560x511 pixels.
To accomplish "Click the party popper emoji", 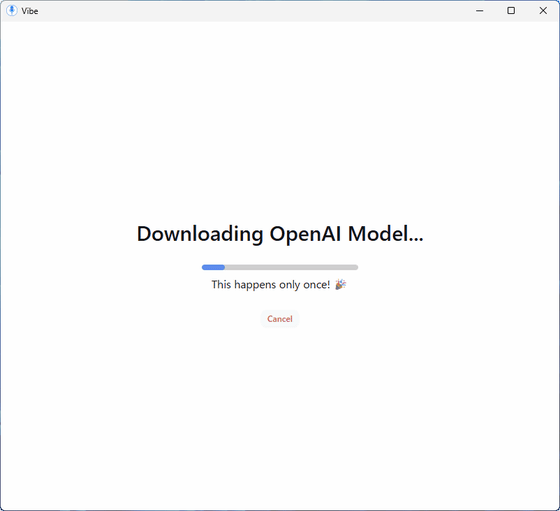I will pyautogui.click(x=340, y=285).
